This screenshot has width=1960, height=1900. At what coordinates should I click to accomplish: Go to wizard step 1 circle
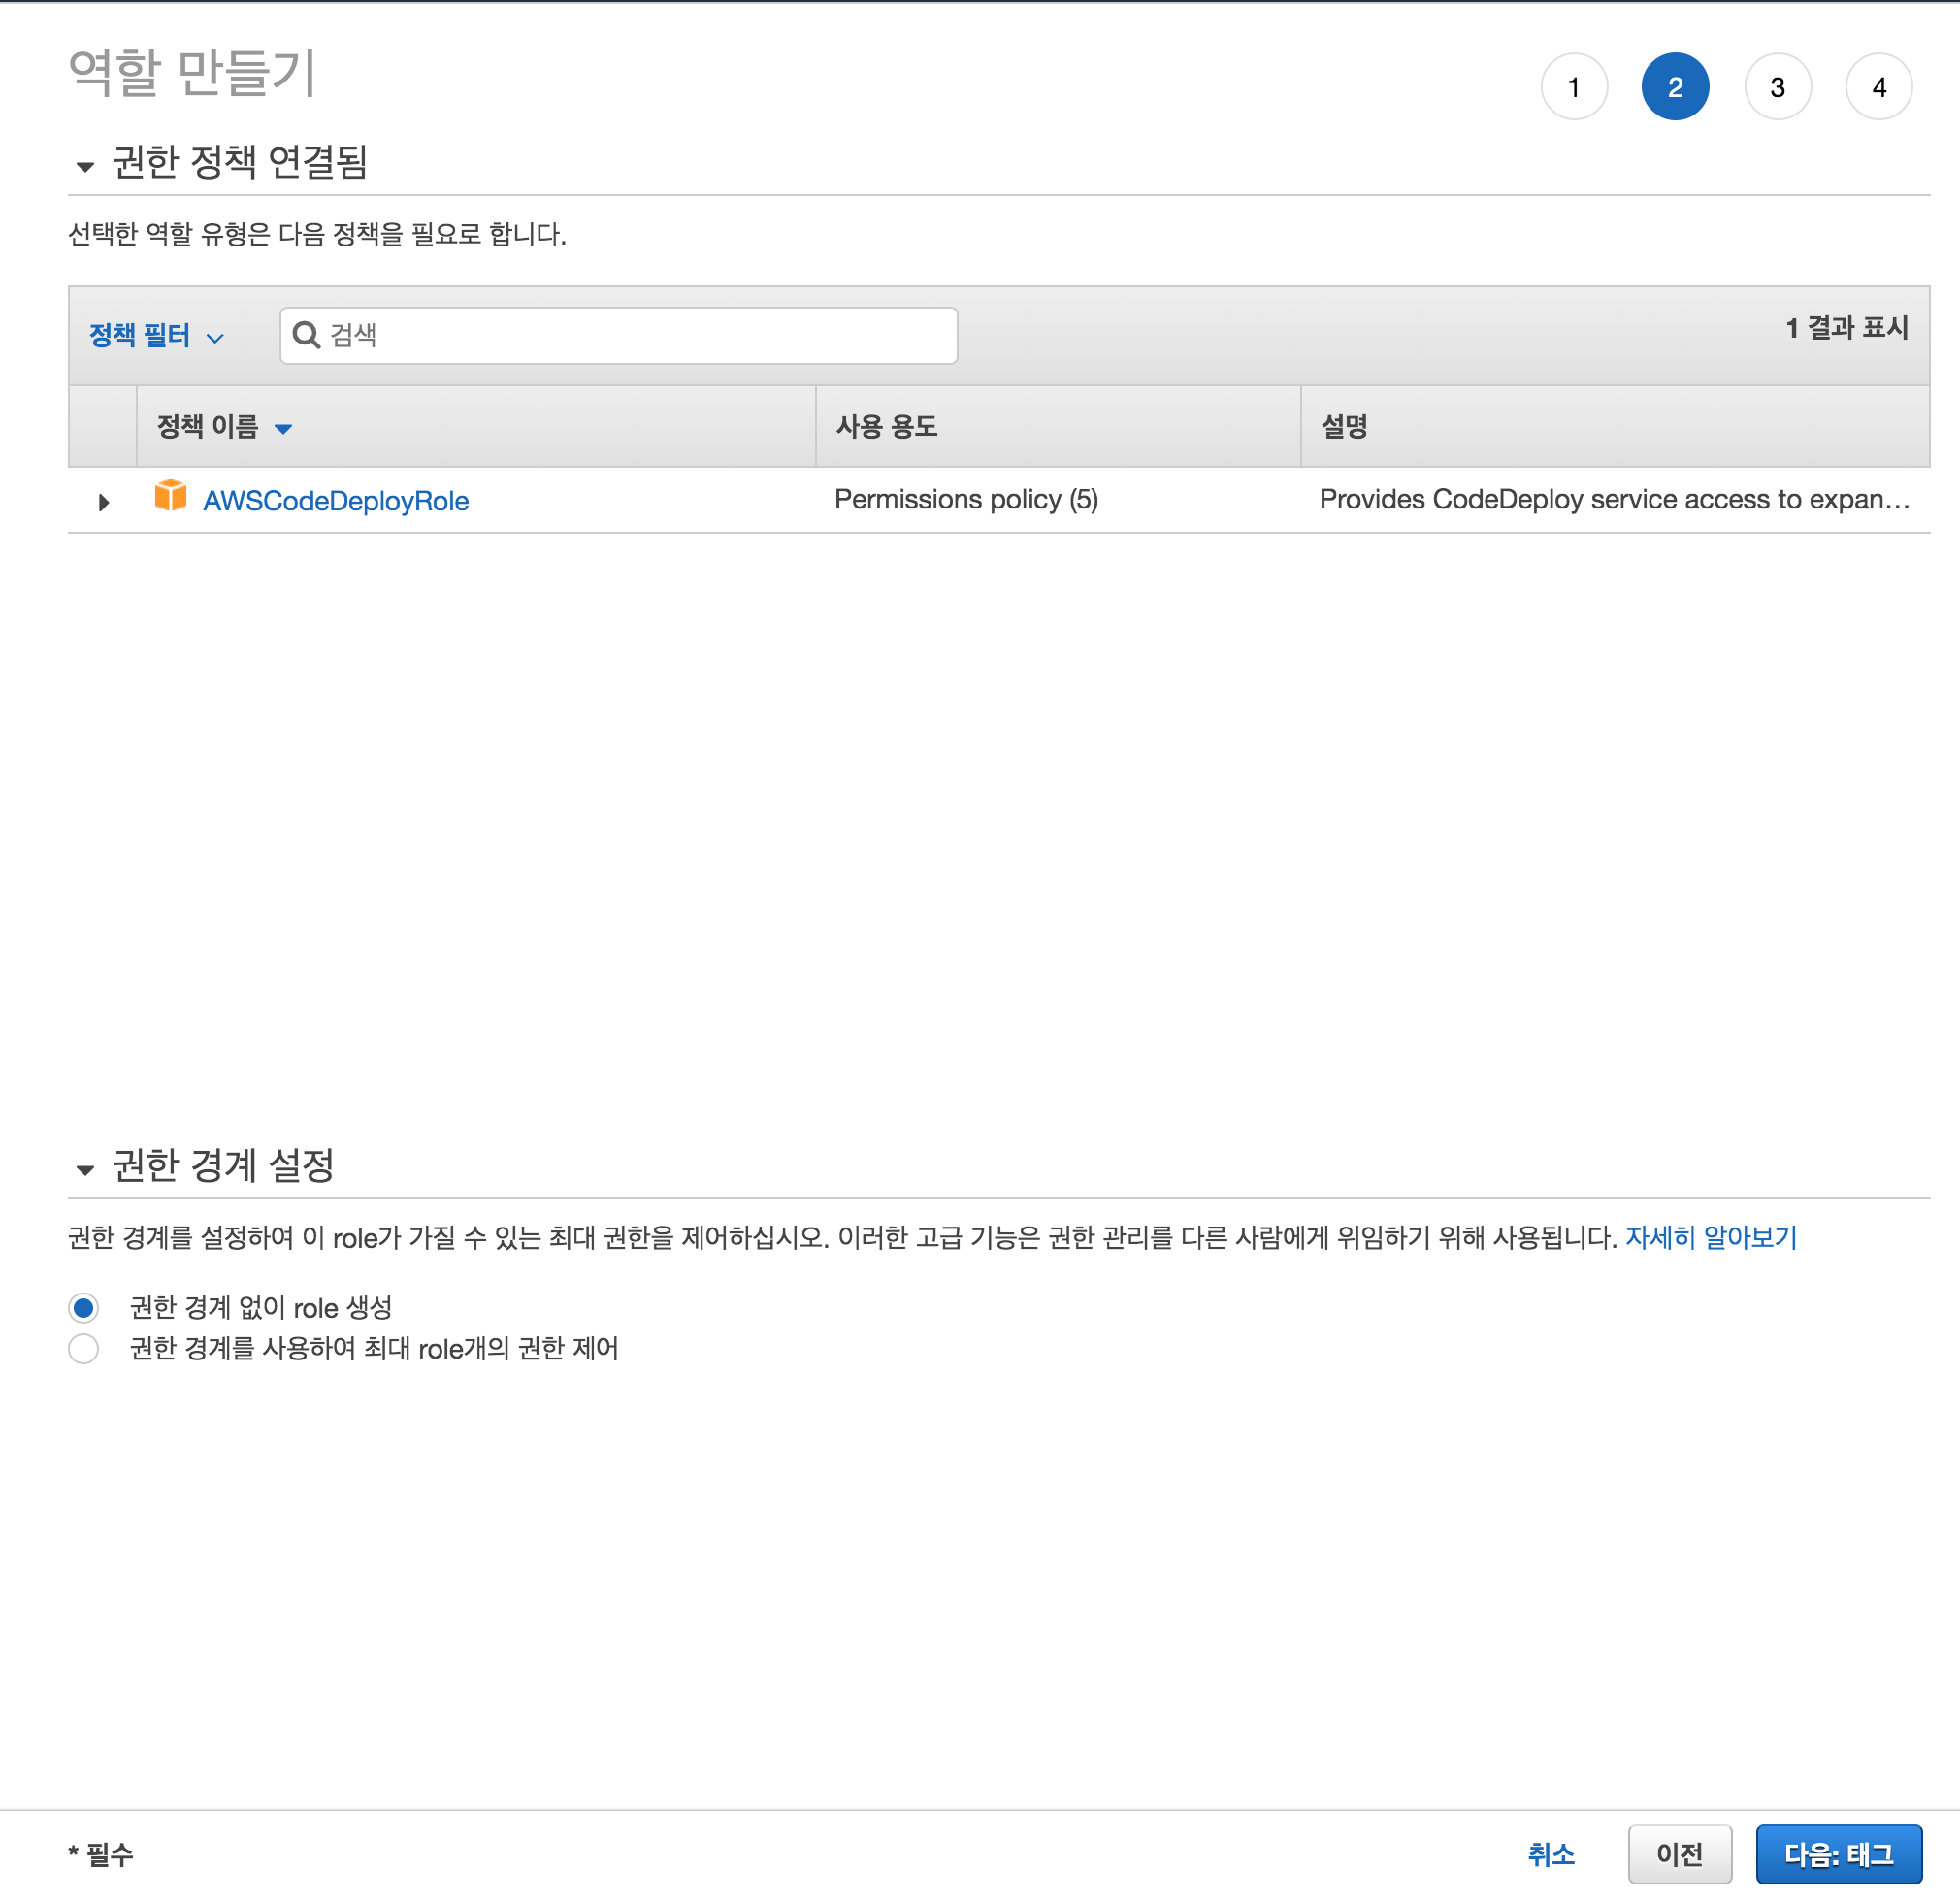click(1574, 87)
